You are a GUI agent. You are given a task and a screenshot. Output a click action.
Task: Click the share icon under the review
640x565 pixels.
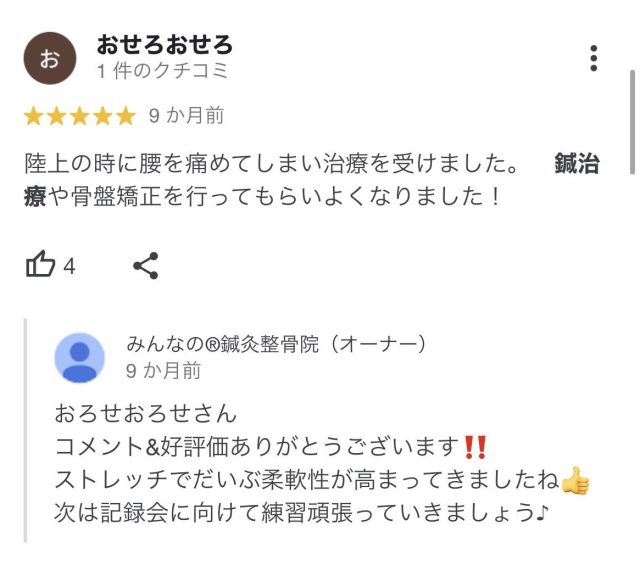click(x=146, y=266)
